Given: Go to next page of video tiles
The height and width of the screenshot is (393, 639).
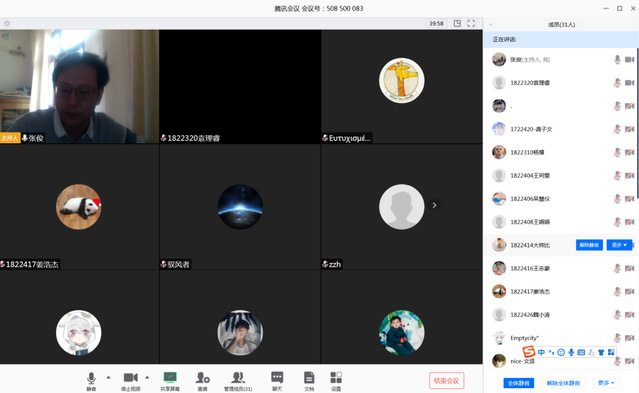Looking at the screenshot, I should [x=434, y=205].
